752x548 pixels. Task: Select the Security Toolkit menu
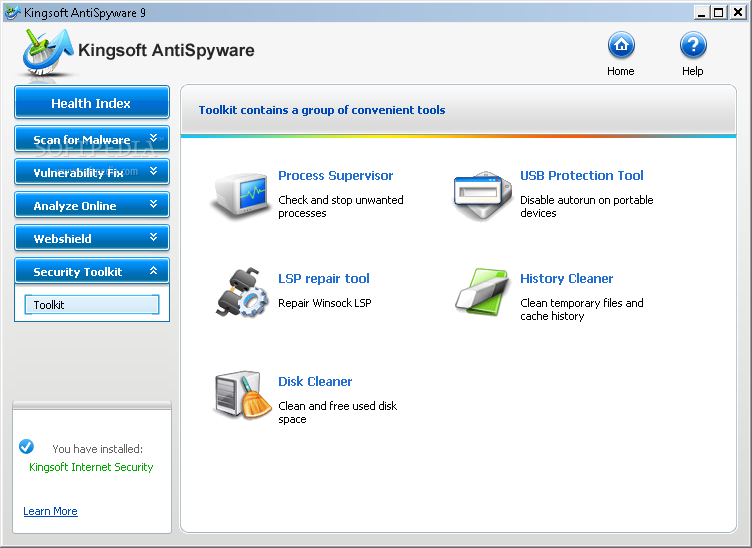coord(92,271)
